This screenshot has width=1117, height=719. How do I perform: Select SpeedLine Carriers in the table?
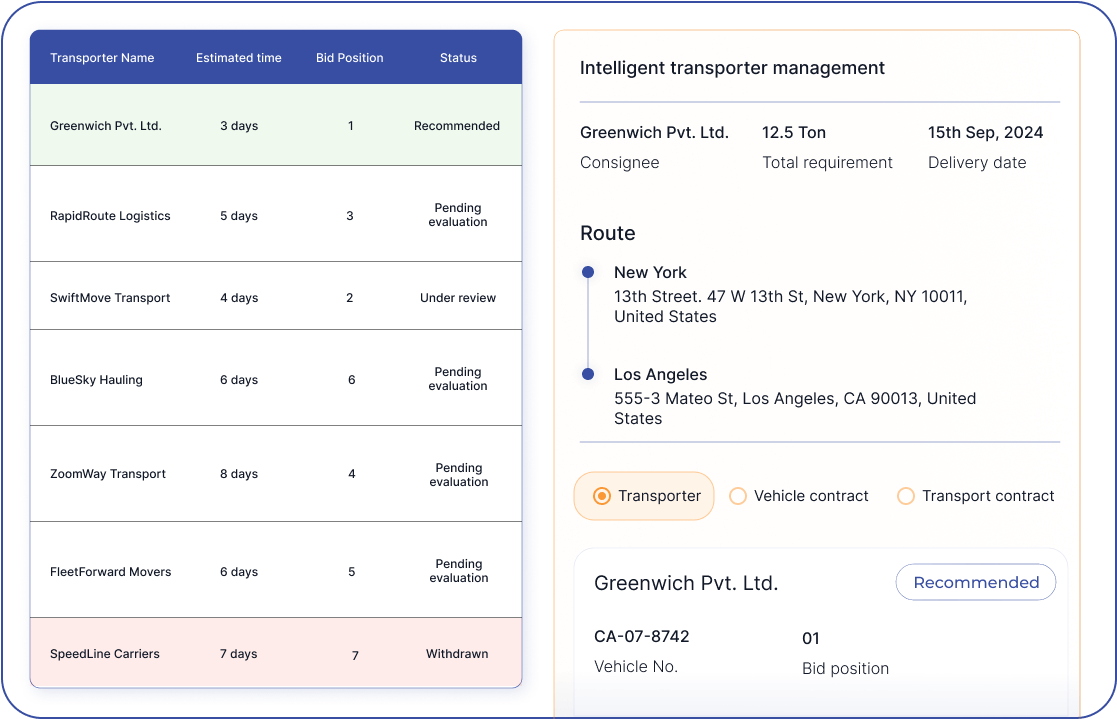[105, 653]
